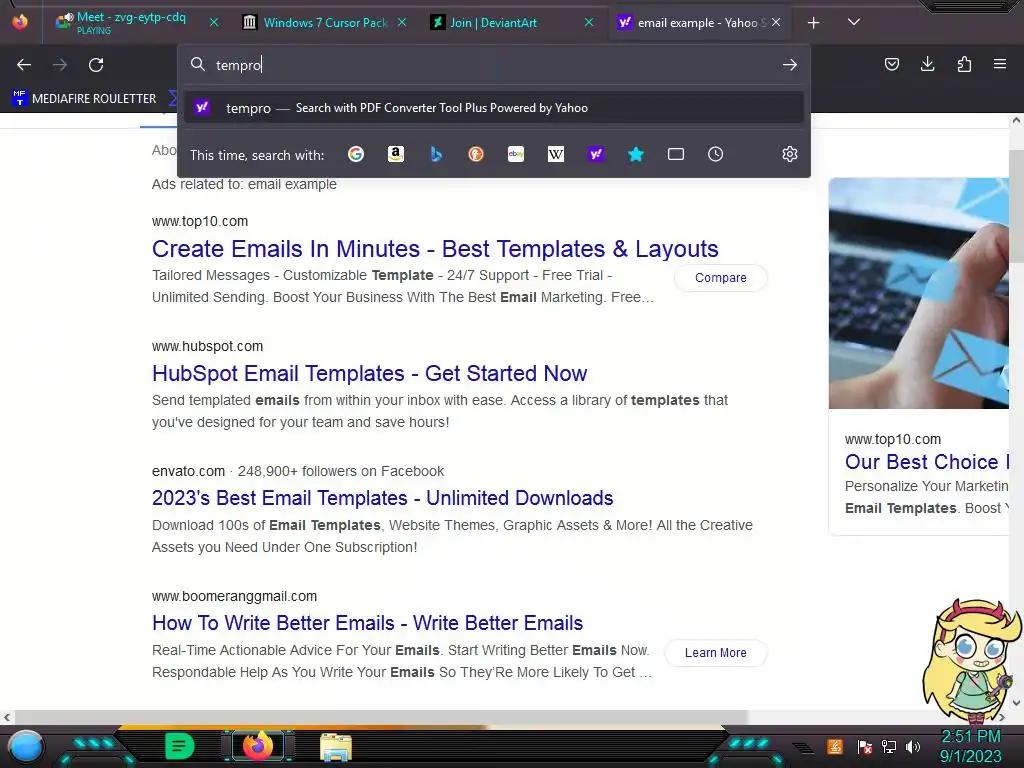Click the Go arrow in the address bar
This screenshot has width=1024, height=768.
[790, 65]
